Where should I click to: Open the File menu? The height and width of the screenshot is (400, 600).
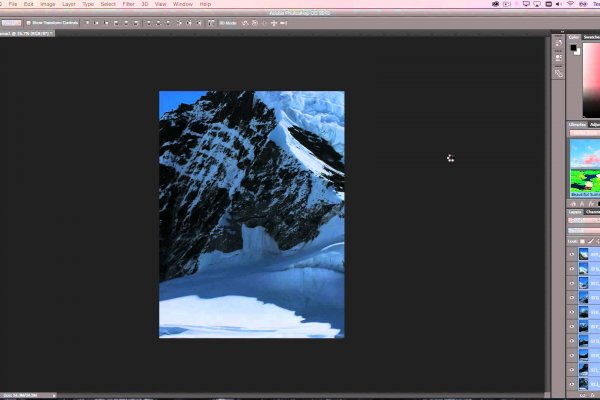13,4
